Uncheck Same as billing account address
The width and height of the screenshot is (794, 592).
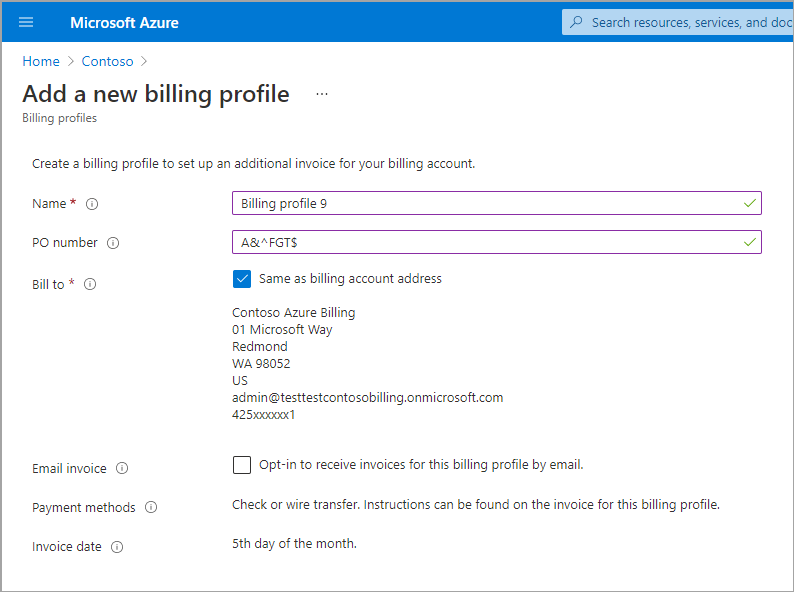242,279
